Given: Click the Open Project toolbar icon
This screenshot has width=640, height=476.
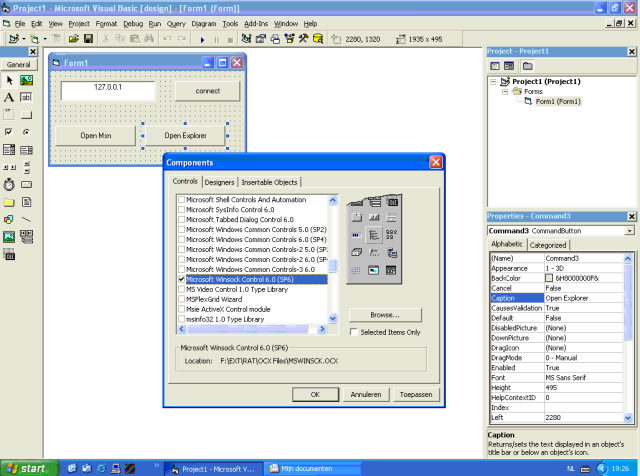Looking at the screenshot, I should coord(73,39).
